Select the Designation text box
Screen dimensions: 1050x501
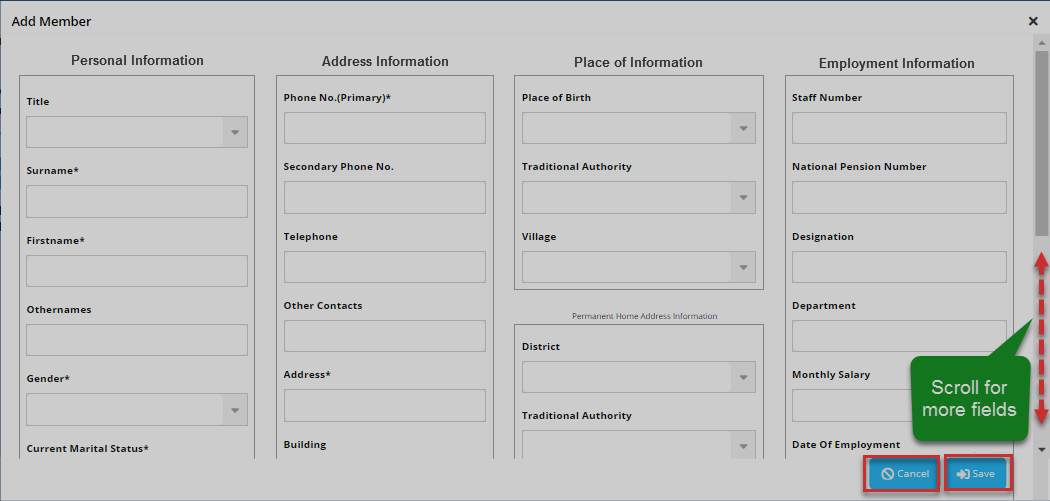899,267
